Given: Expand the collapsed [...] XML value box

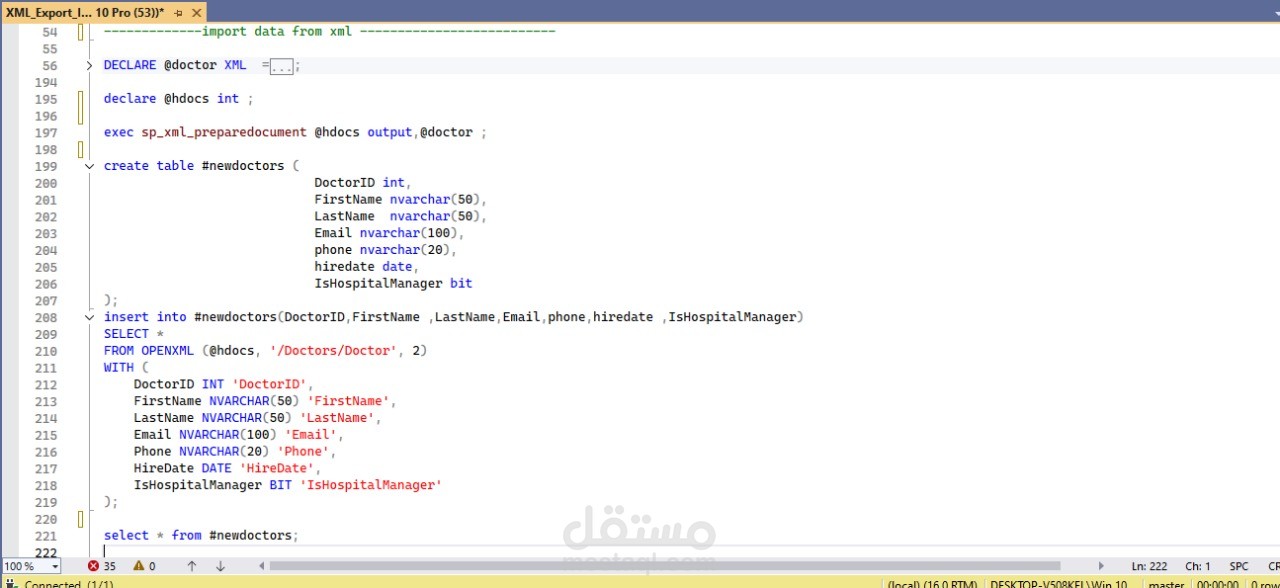Looking at the screenshot, I should point(282,66).
